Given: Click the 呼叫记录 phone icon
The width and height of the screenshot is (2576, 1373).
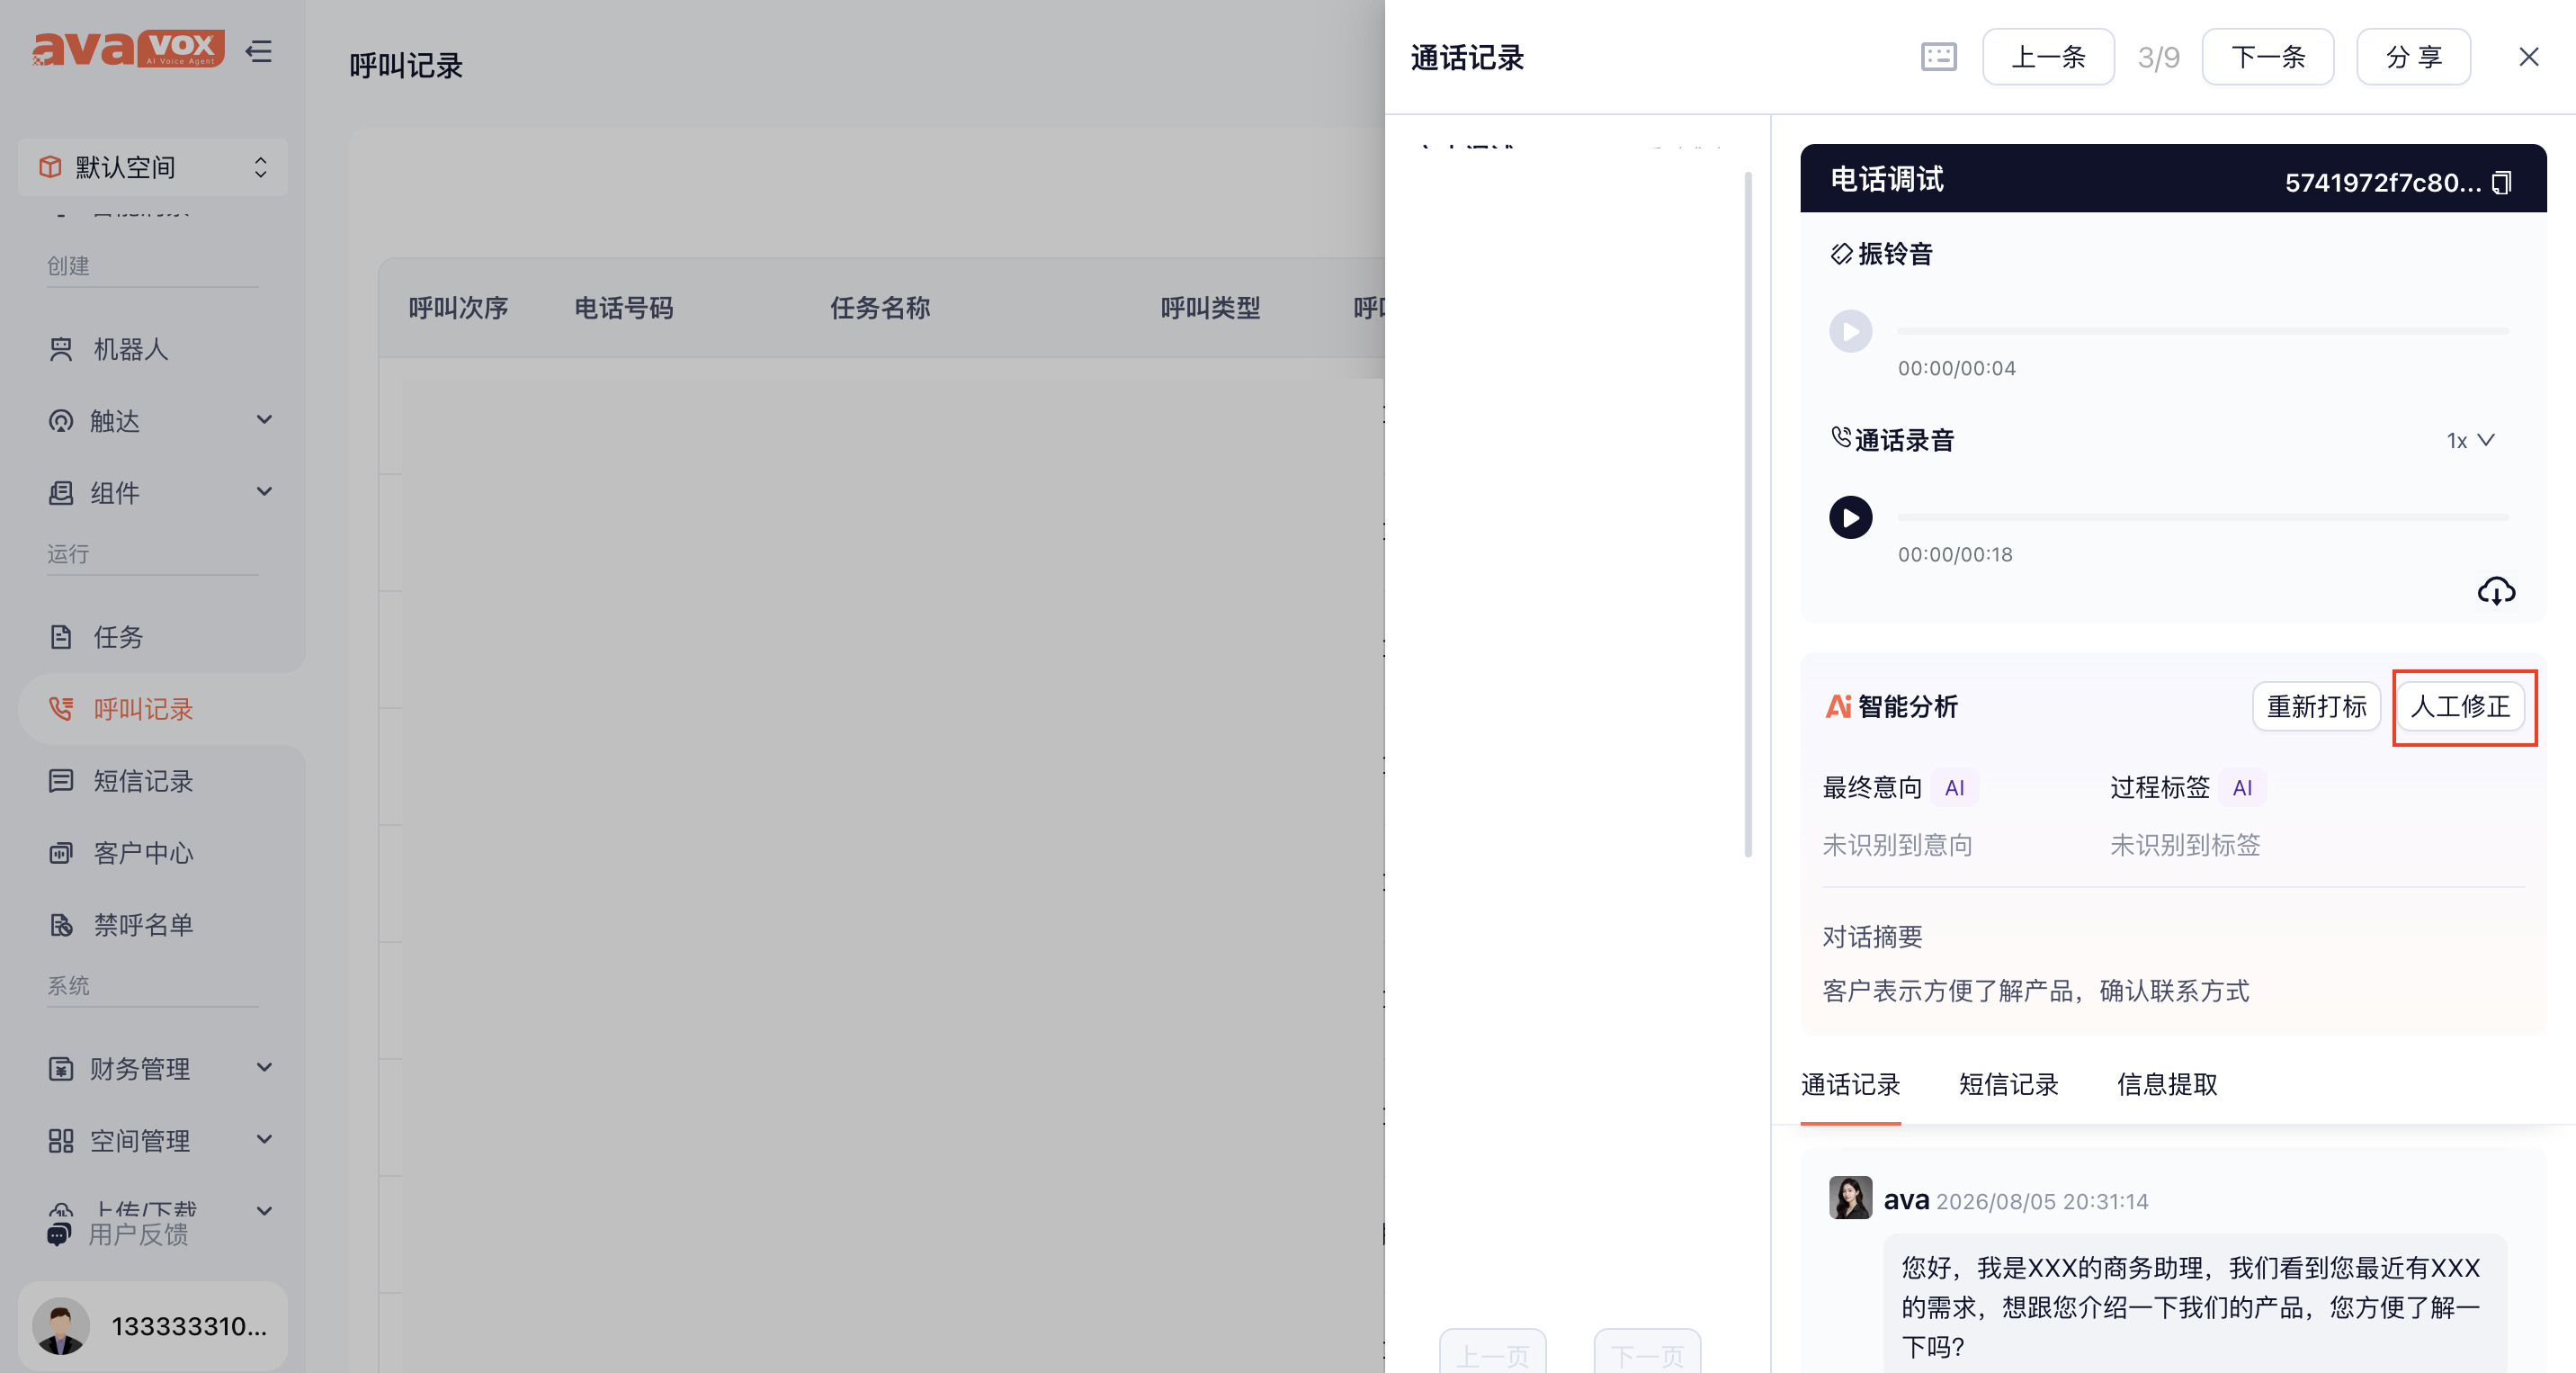Looking at the screenshot, I should point(61,709).
